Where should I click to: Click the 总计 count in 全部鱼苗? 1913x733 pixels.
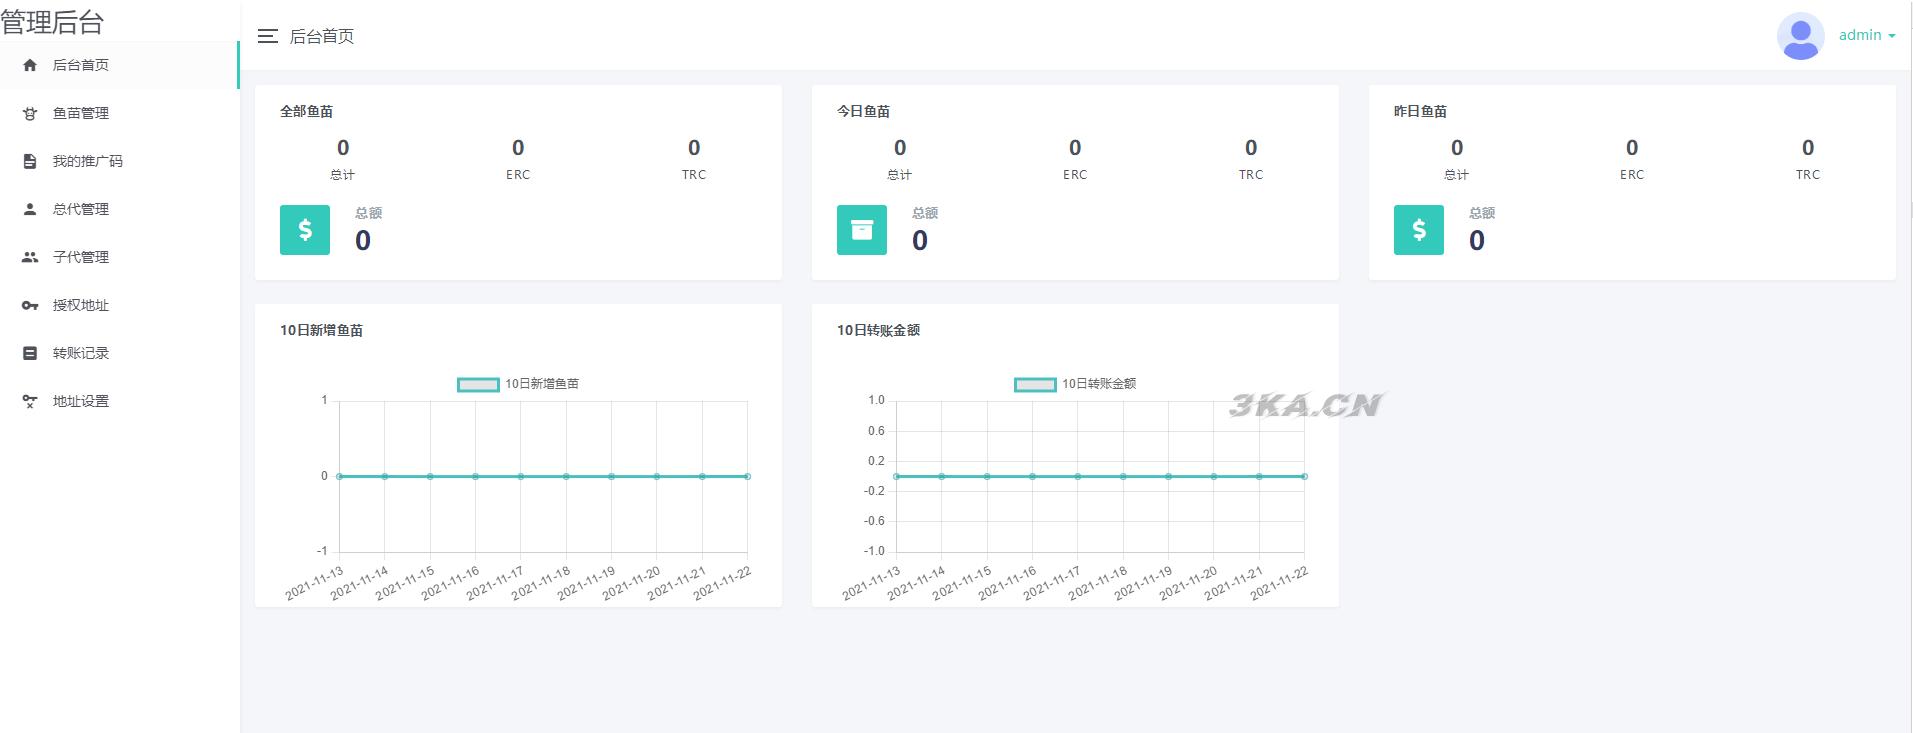(343, 148)
